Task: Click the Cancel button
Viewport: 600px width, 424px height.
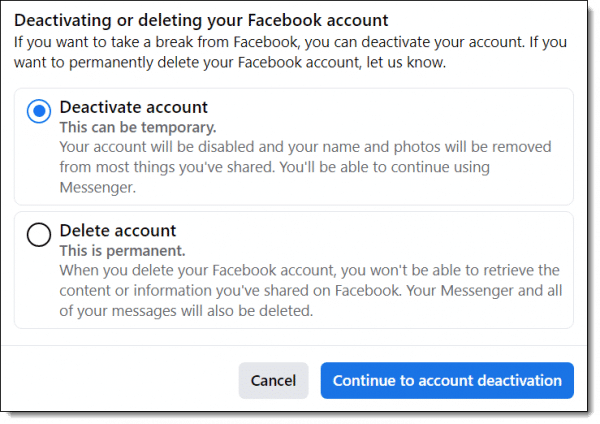Action: (x=273, y=380)
